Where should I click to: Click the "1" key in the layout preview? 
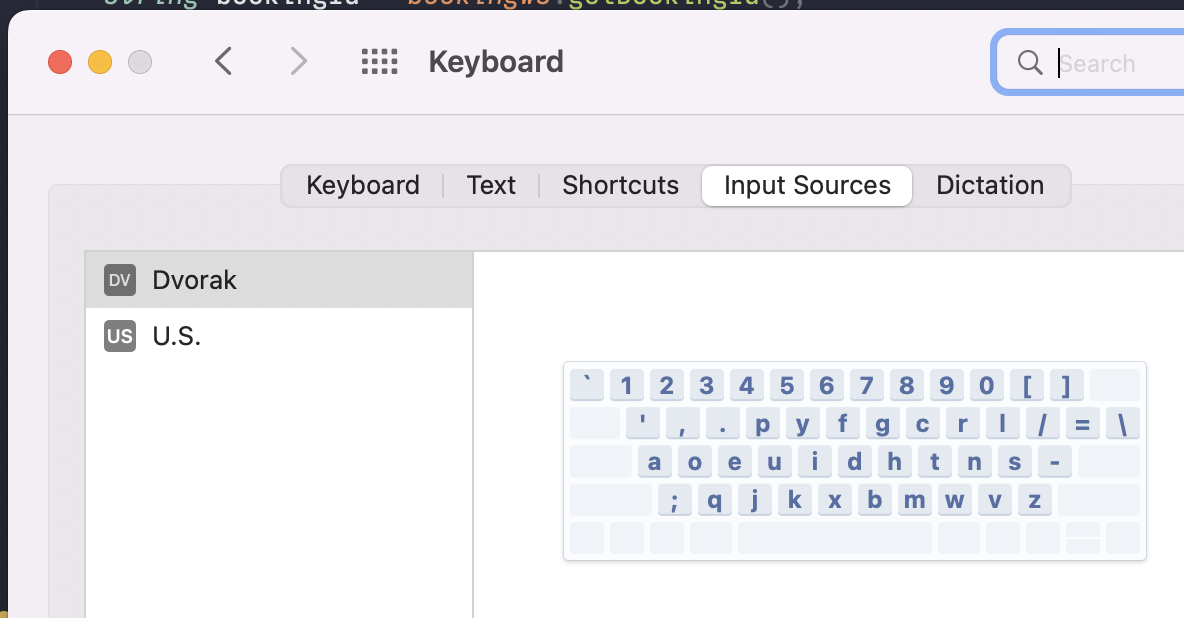626,385
